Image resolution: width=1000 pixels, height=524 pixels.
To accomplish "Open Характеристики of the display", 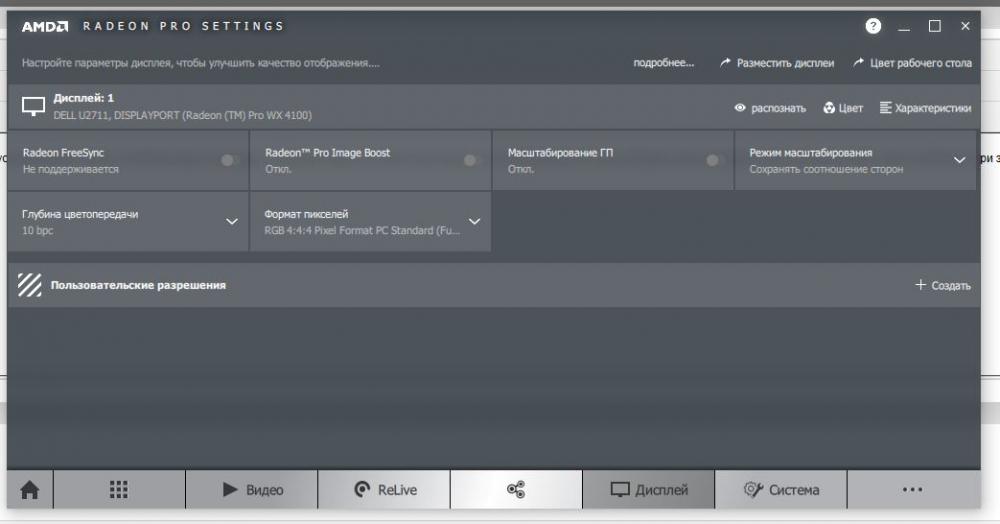I will pyautogui.click(x=933, y=108).
